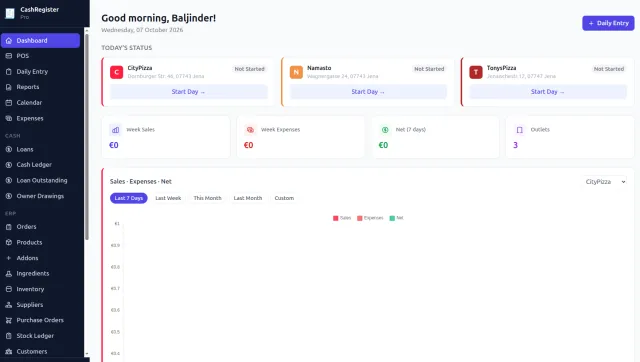Click the + Daily Entry button
640x362 pixels.
pyautogui.click(x=608, y=23)
